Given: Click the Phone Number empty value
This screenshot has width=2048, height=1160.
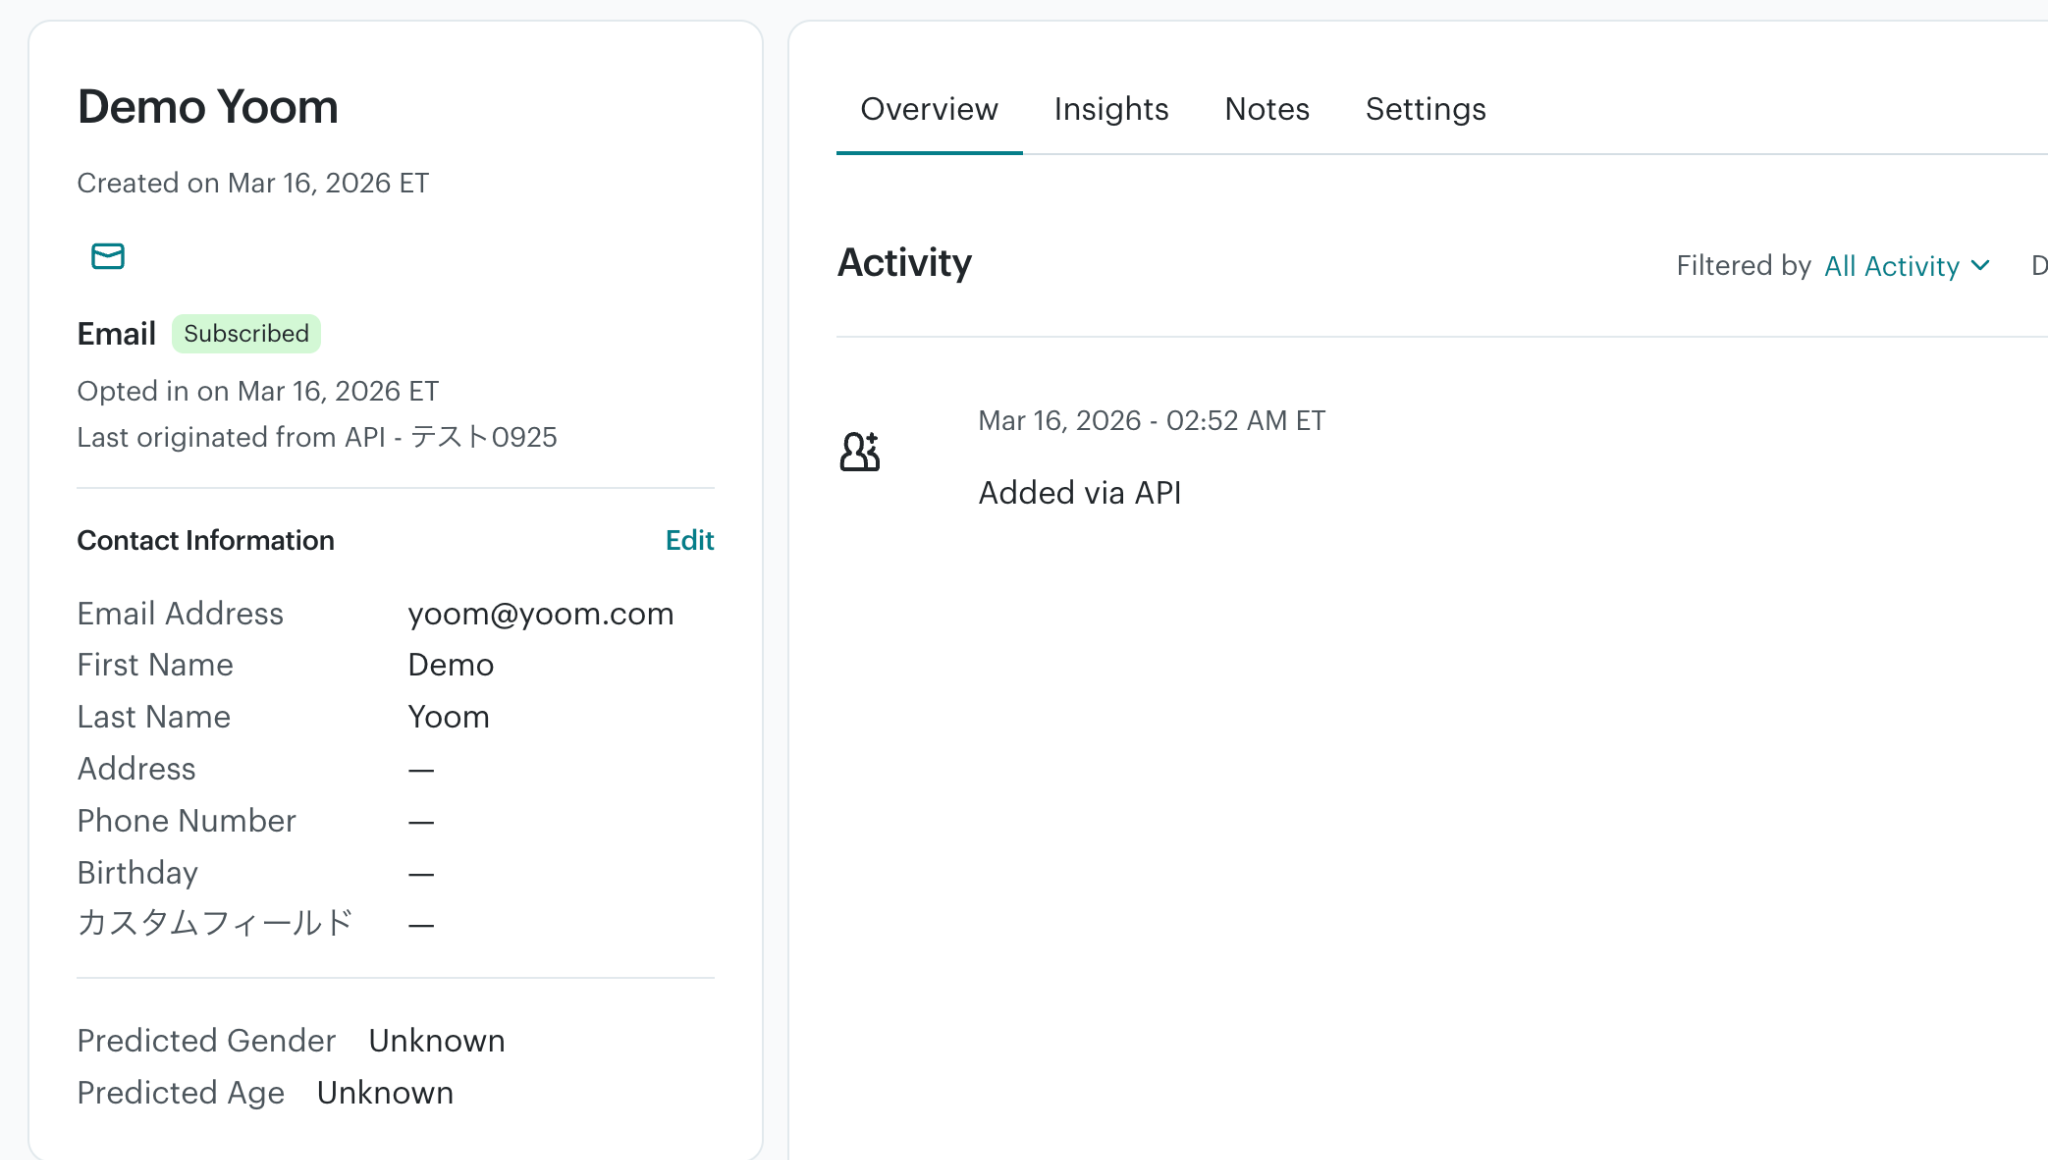Looking at the screenshot, I should pyautogui.click(x=421, y=822).
